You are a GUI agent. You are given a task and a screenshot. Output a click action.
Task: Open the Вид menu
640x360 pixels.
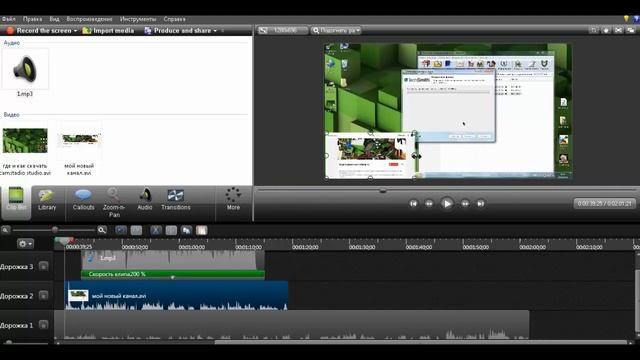(x=54, y=19)
